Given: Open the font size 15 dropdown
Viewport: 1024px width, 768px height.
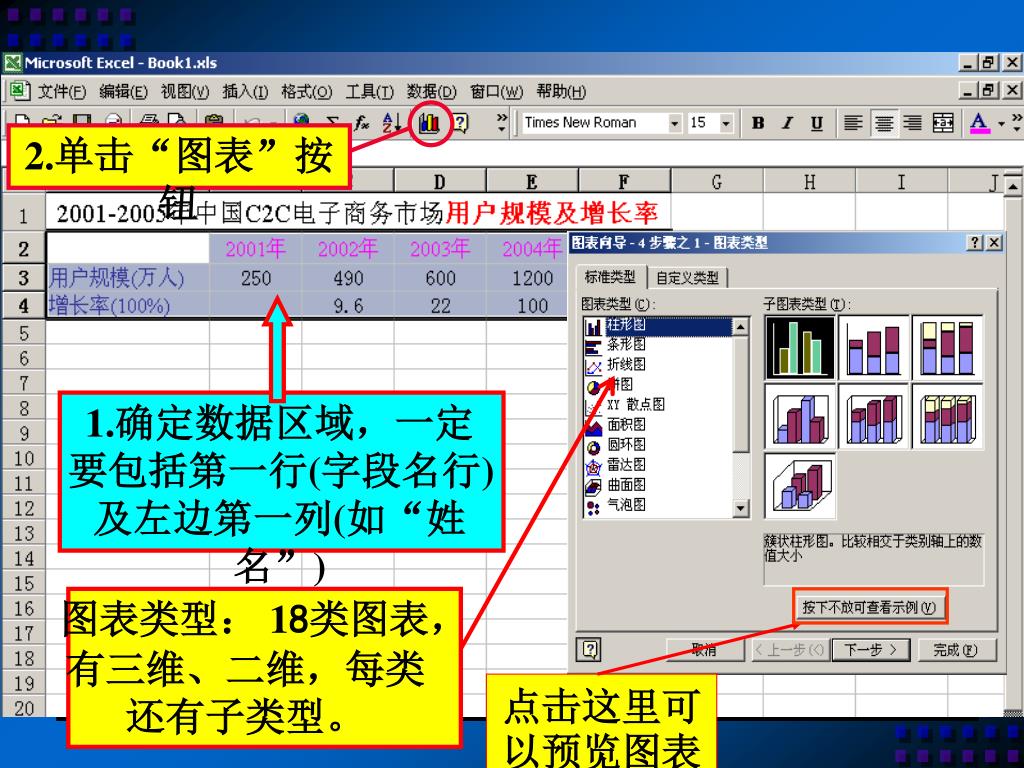Looking at the screenshot, I should 726,123.
